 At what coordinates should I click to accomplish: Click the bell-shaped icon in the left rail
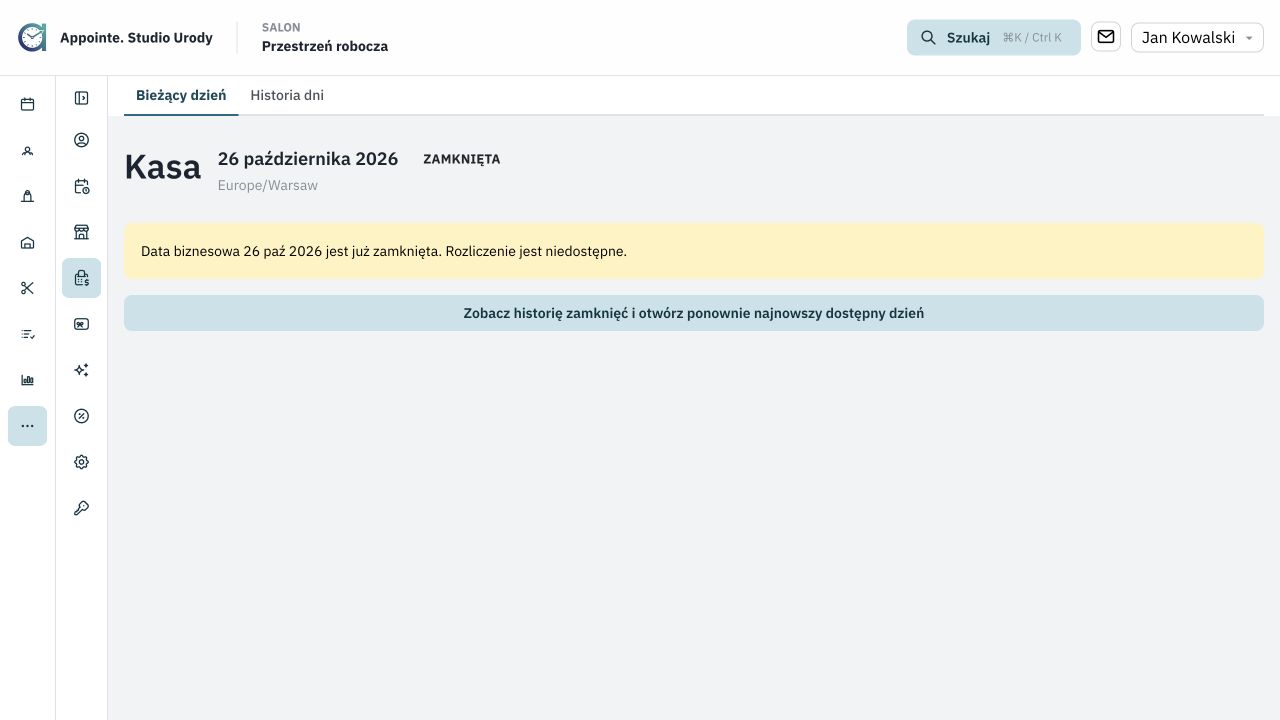tap(27, 196)
